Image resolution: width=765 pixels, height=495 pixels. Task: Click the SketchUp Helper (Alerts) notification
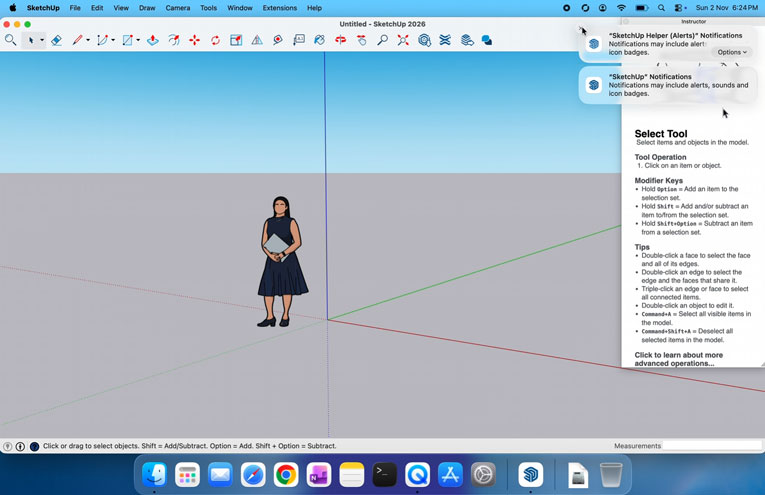[x=668, y=43]
